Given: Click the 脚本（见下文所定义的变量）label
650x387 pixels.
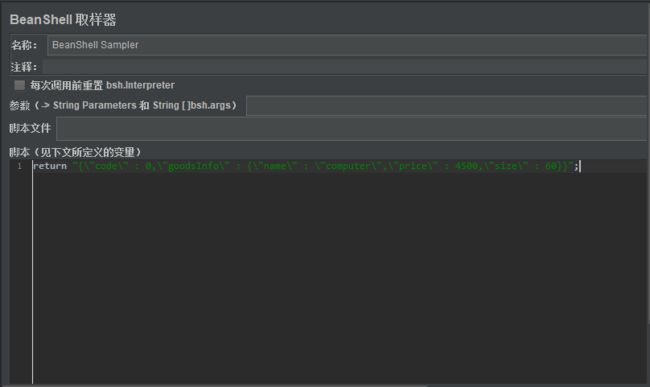Looking at the screenshot, I should point(75,152).
